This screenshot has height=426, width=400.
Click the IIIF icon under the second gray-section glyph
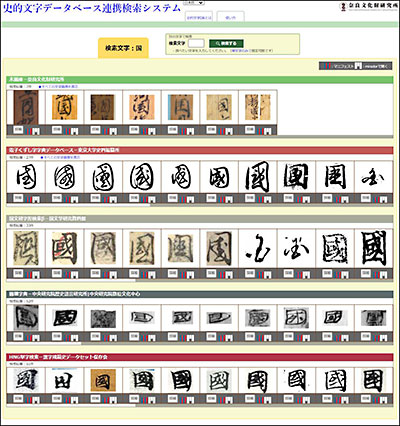[67, 274]
